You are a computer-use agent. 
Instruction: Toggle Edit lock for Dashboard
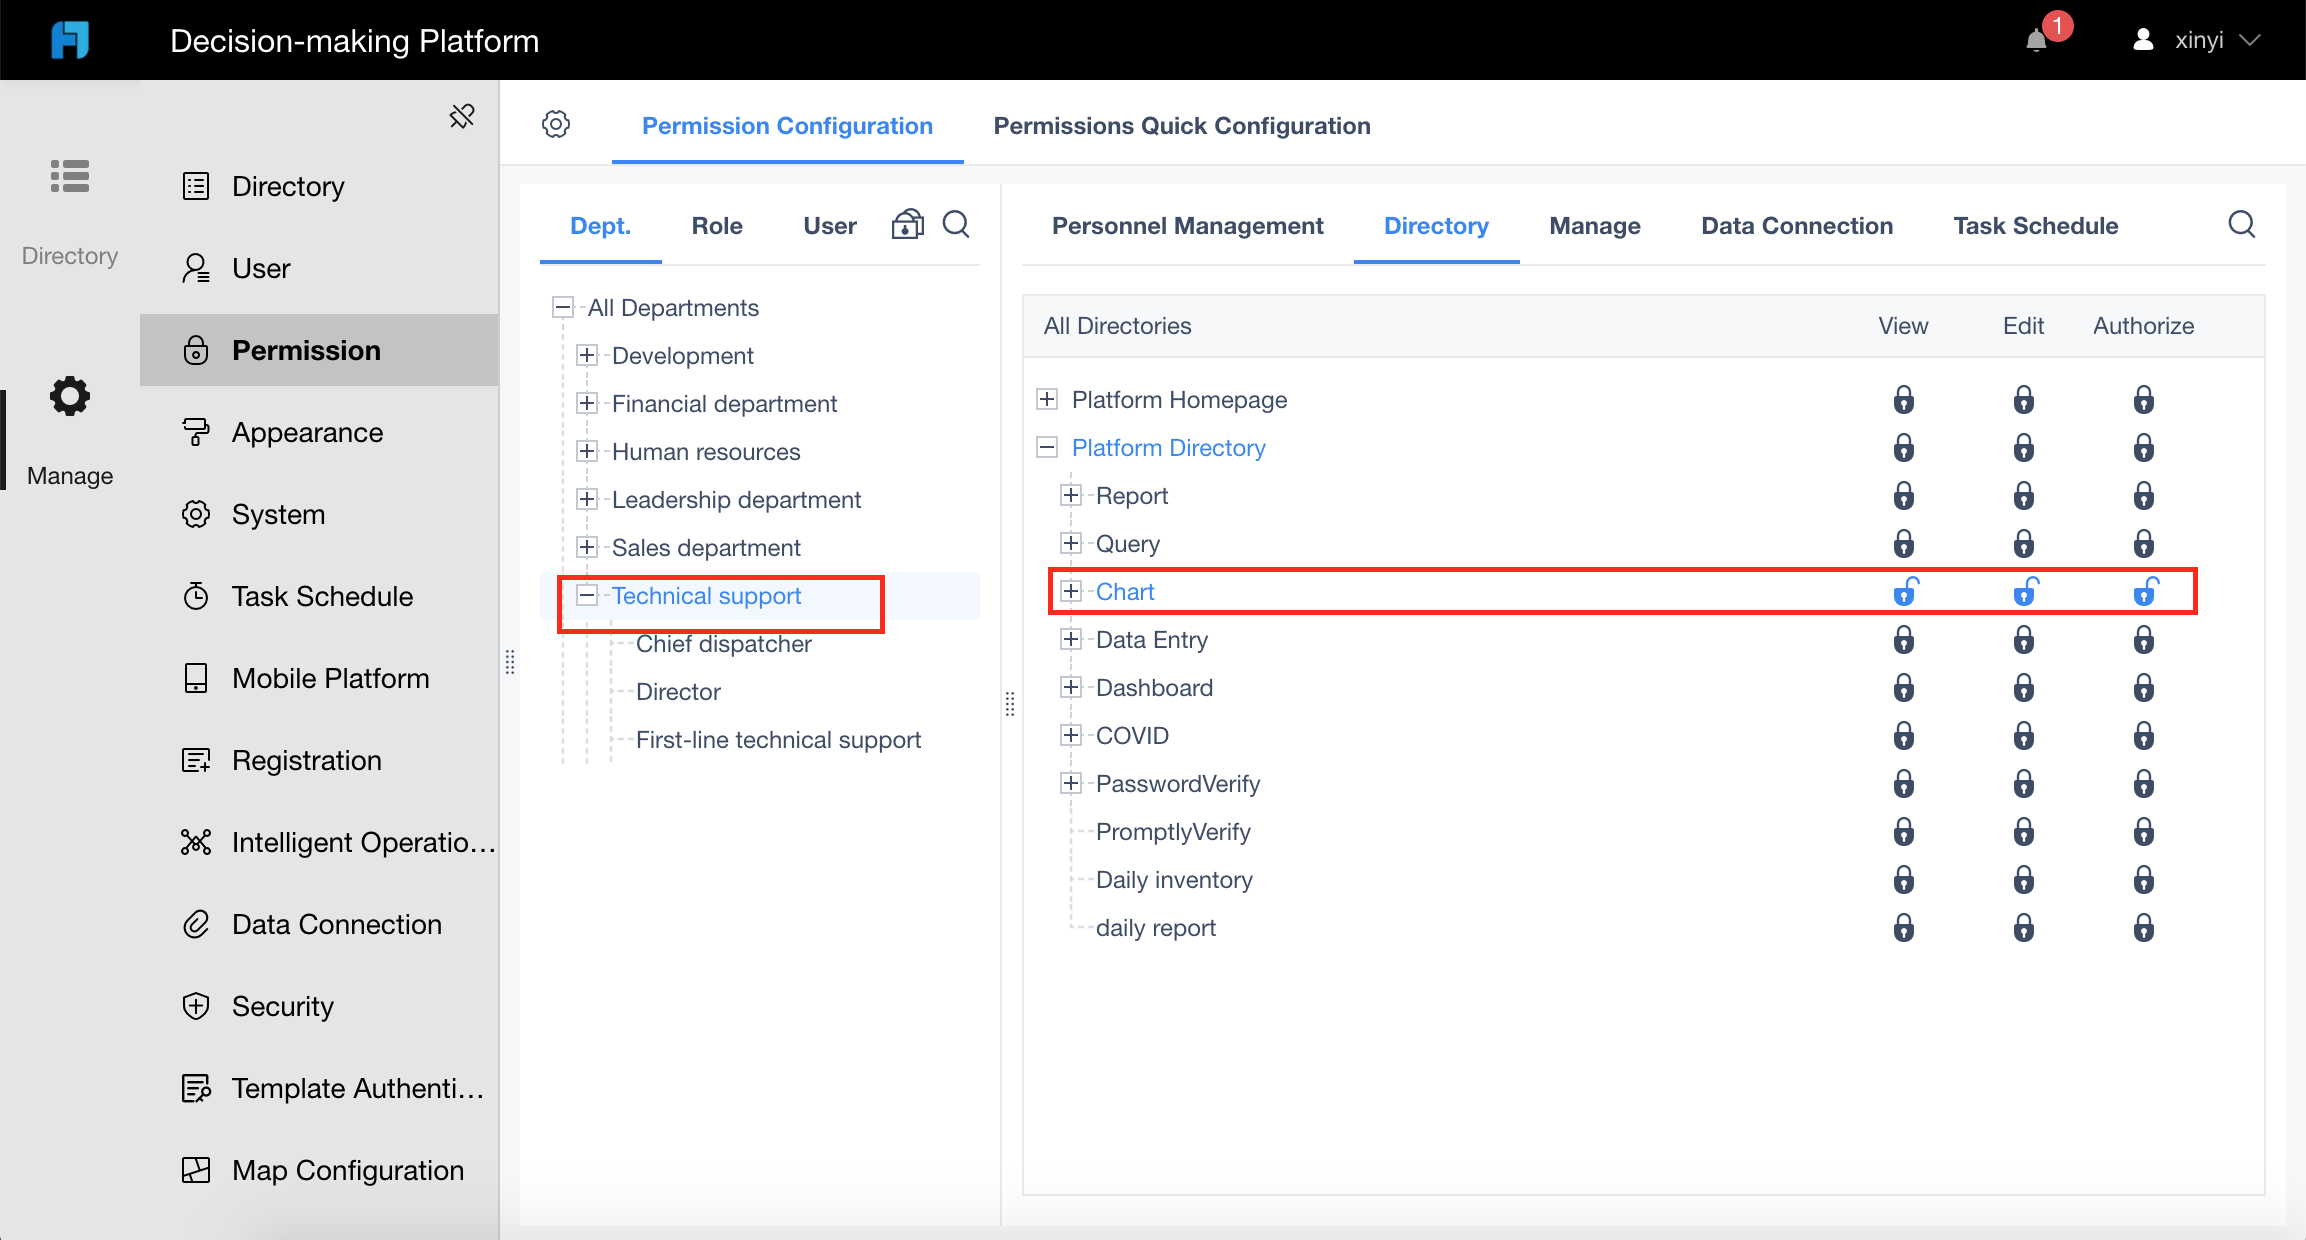coord(2024,688)
